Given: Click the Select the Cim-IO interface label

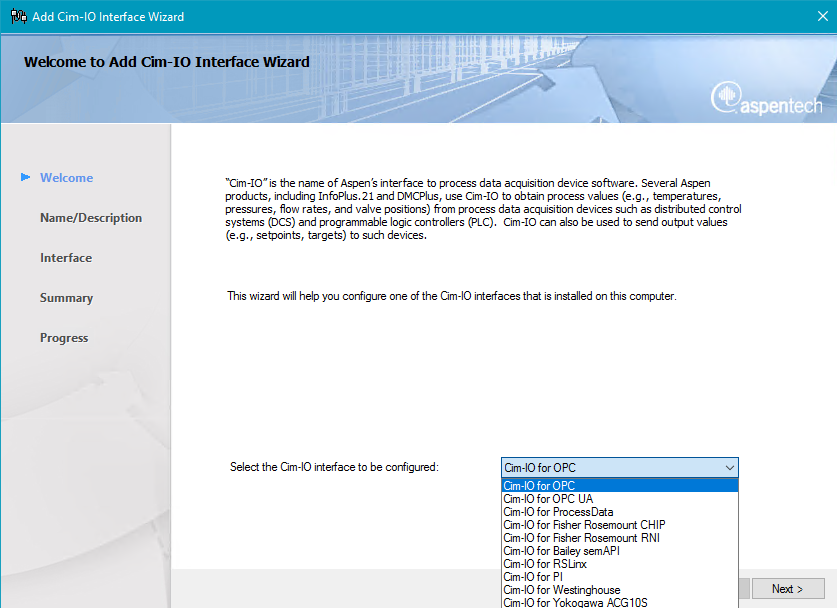Looking at the screenshot, I should (x=334, y=467).
